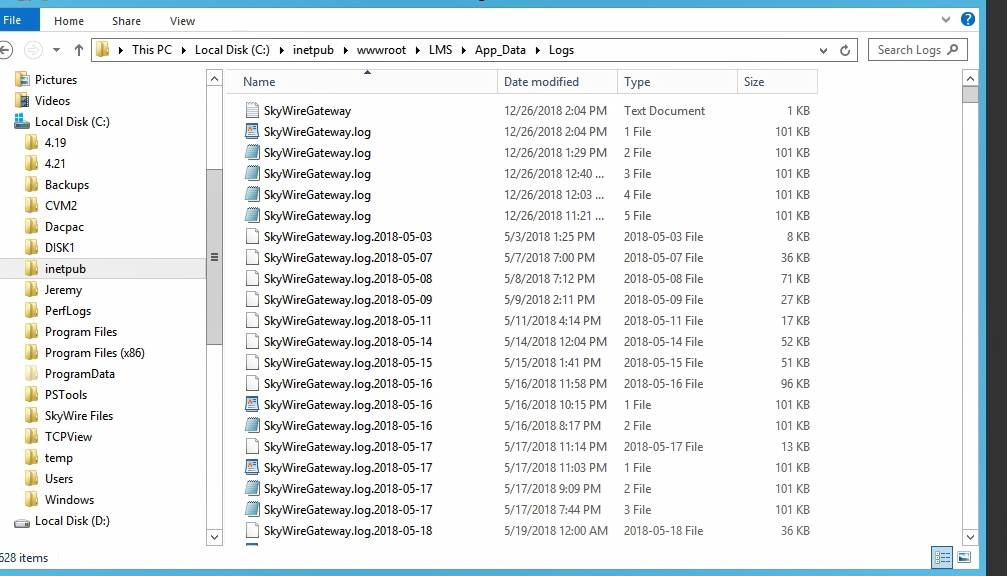Click the folder icon in the address bar
Image resolution: width=1008 pixels, height=576 pixels.
pyautogui.click(x=103, y=49)
